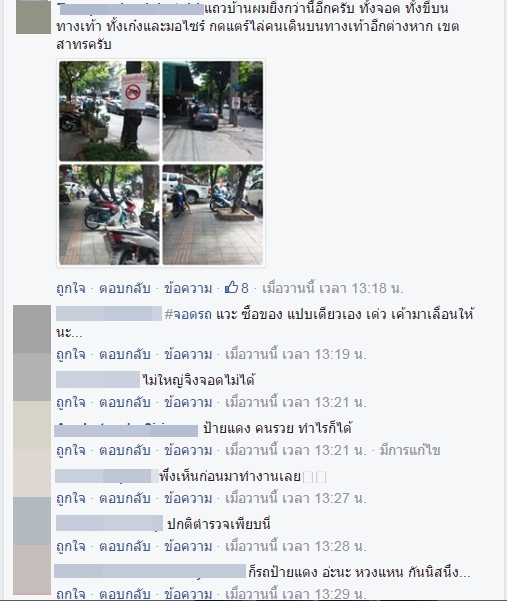
Task: Click the thumbs-up like count icon
Action: click(231, 287)
